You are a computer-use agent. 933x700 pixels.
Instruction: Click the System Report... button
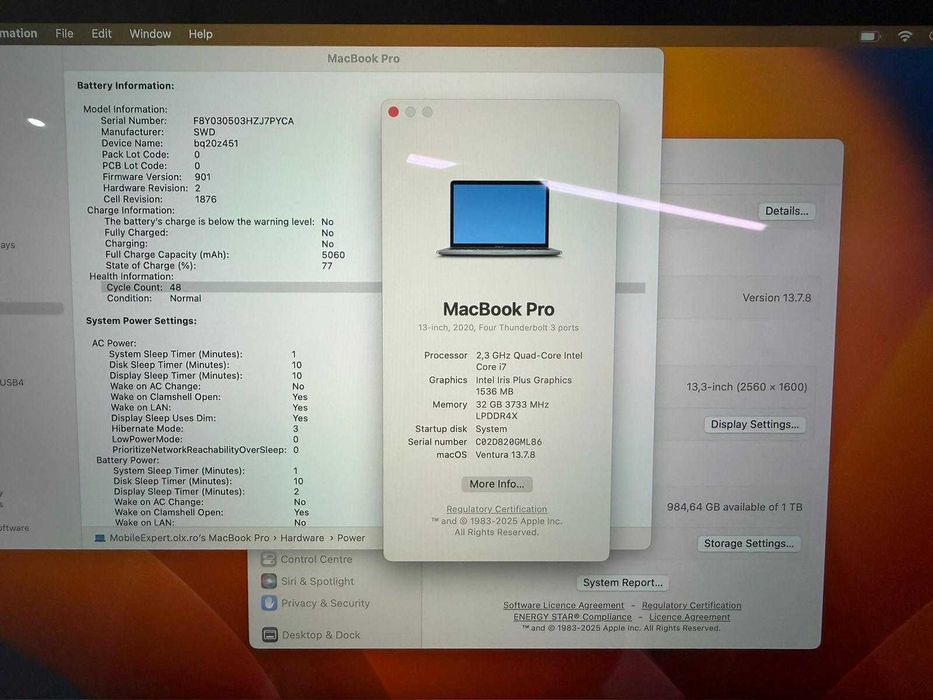tap(623, 583)
